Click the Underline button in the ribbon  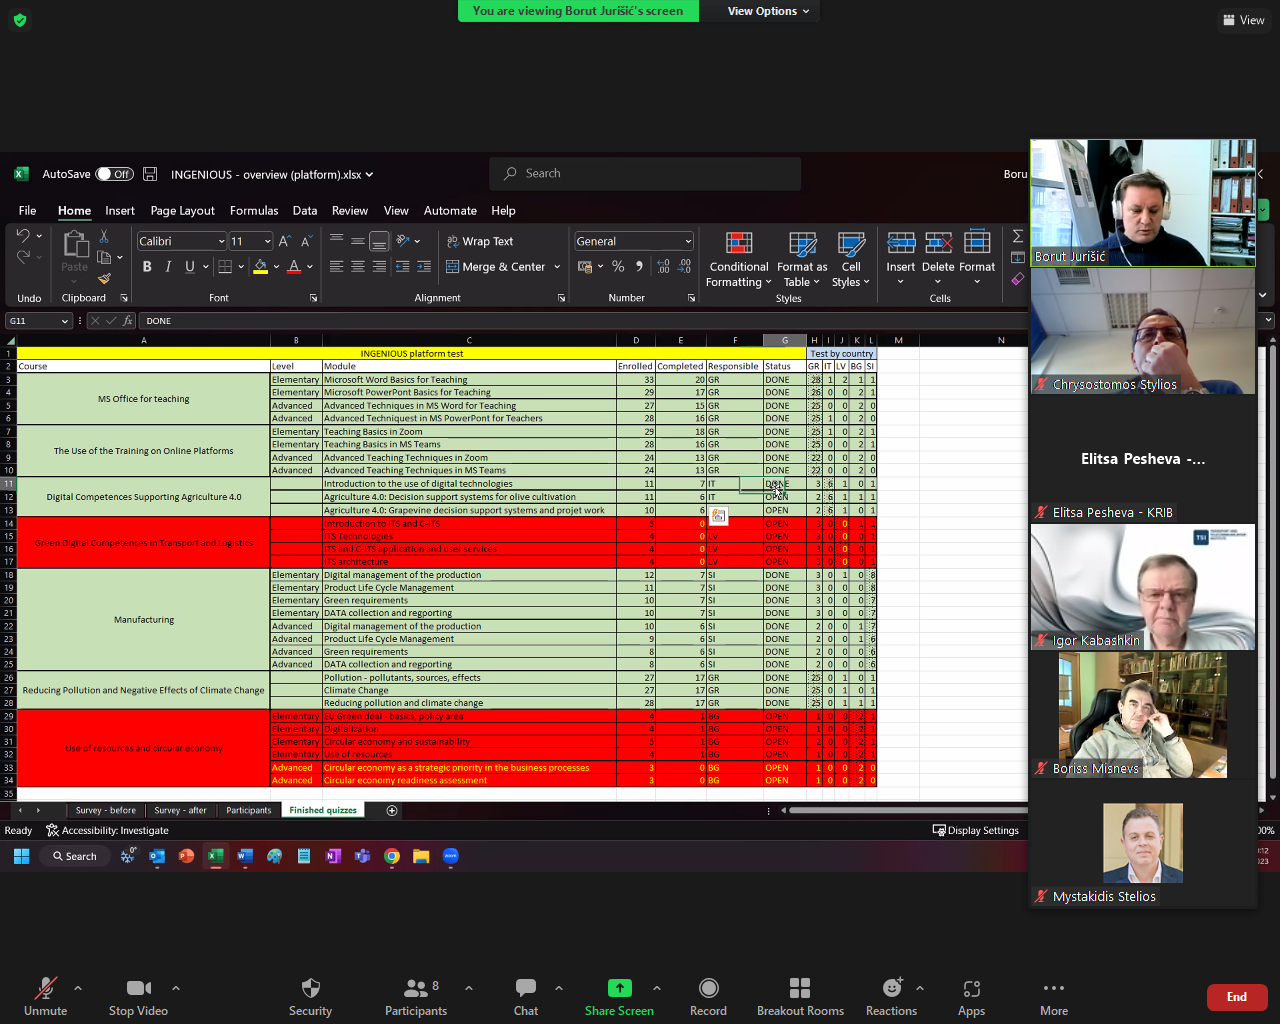(x=189, y=267)
